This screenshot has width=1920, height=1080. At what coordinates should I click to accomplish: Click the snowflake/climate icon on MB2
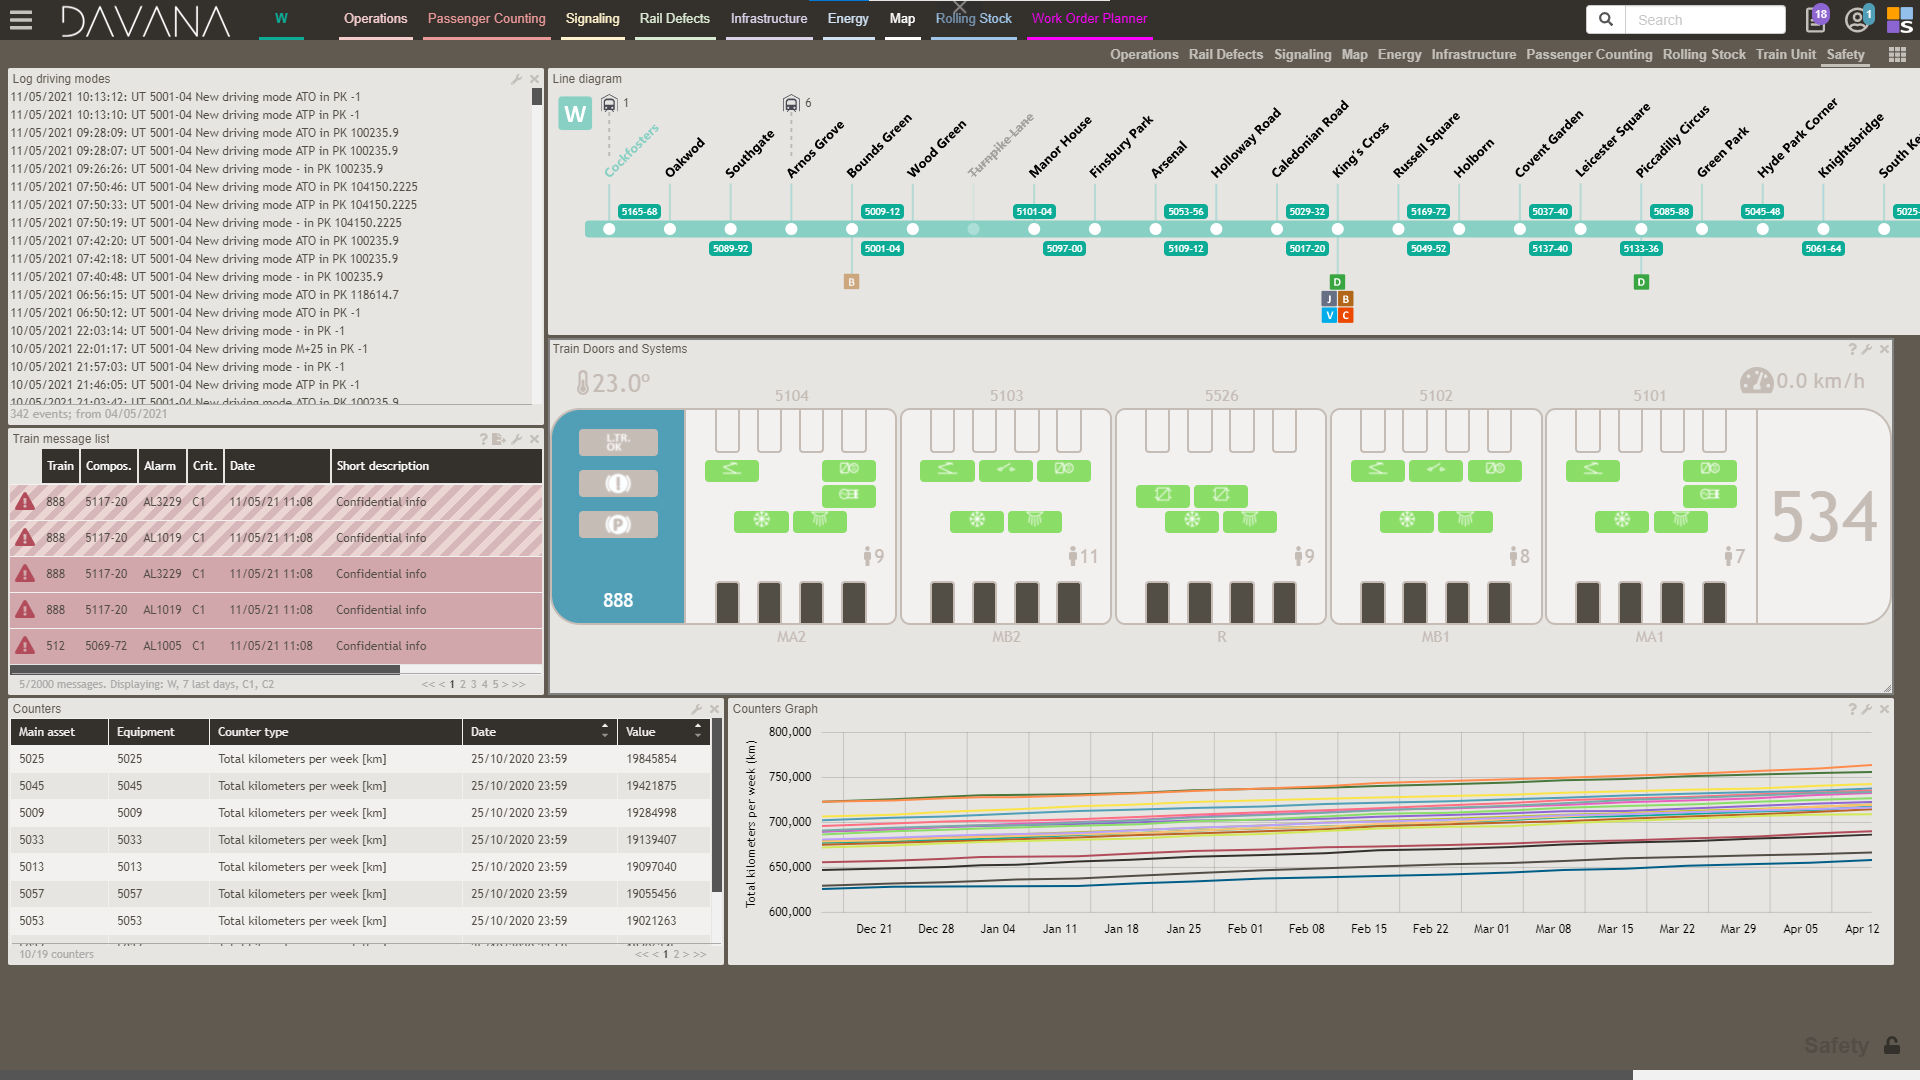pos(977,521)
